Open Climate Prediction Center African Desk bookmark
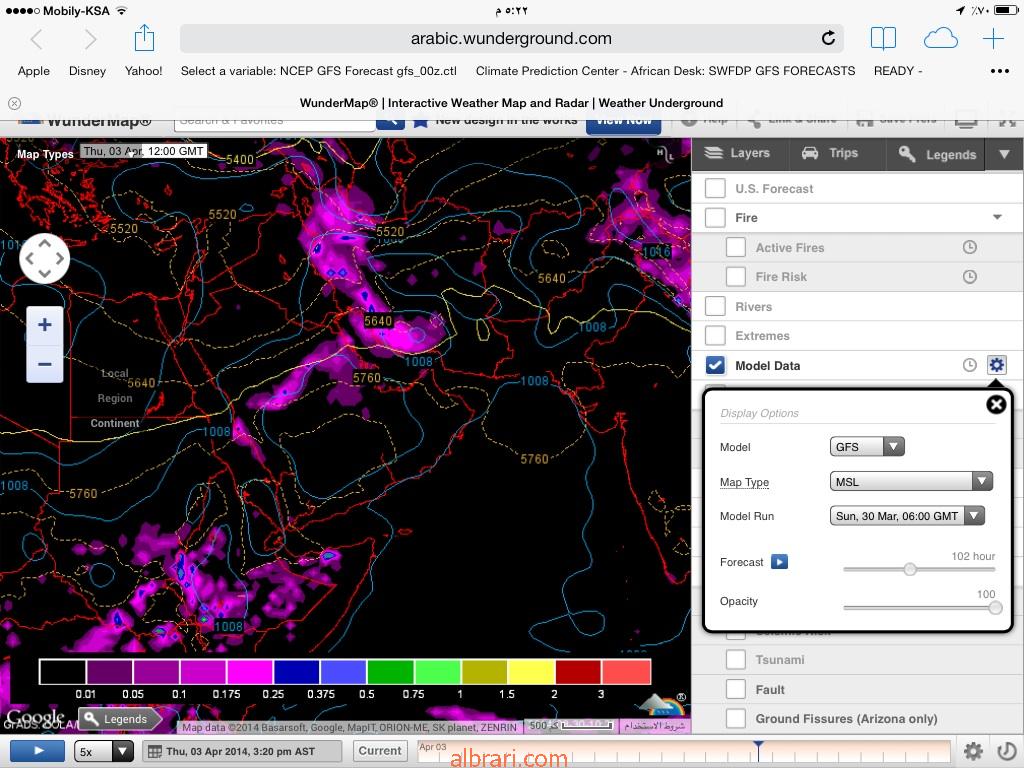Screen dimensions: 1024x768 [x=665, y=71]
